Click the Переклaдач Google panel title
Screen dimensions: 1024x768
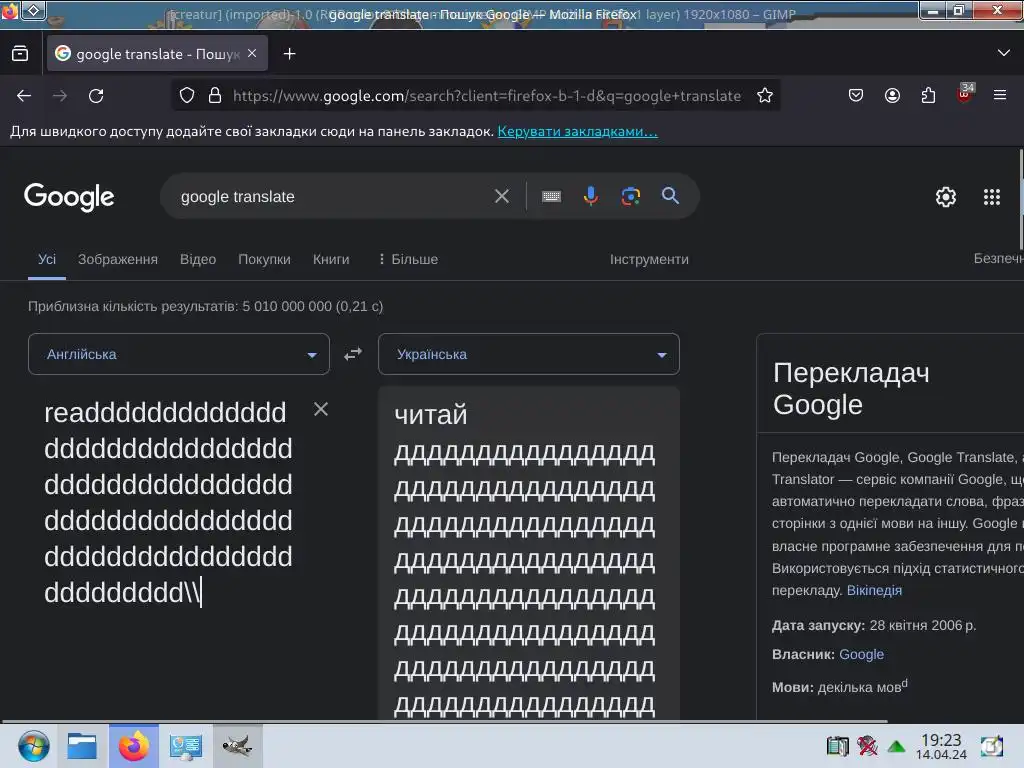tap(851, 389)
